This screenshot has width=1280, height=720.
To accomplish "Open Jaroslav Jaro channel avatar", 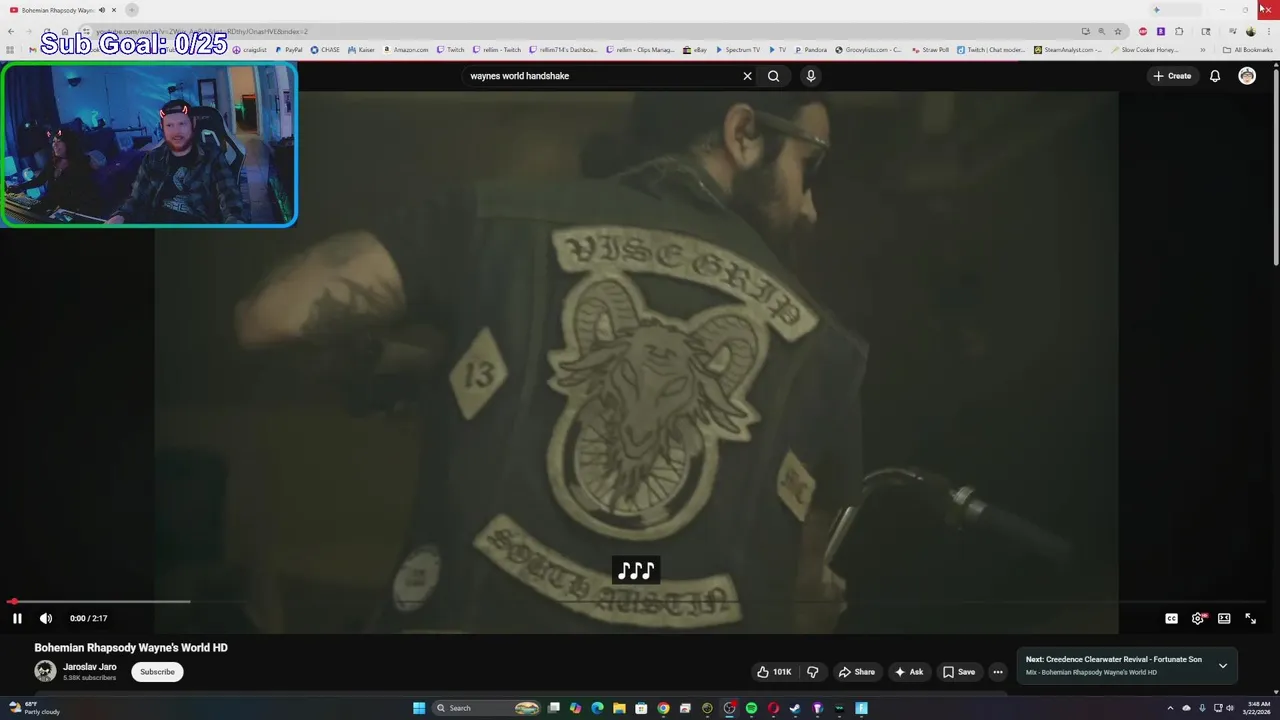I will [45, 671].
